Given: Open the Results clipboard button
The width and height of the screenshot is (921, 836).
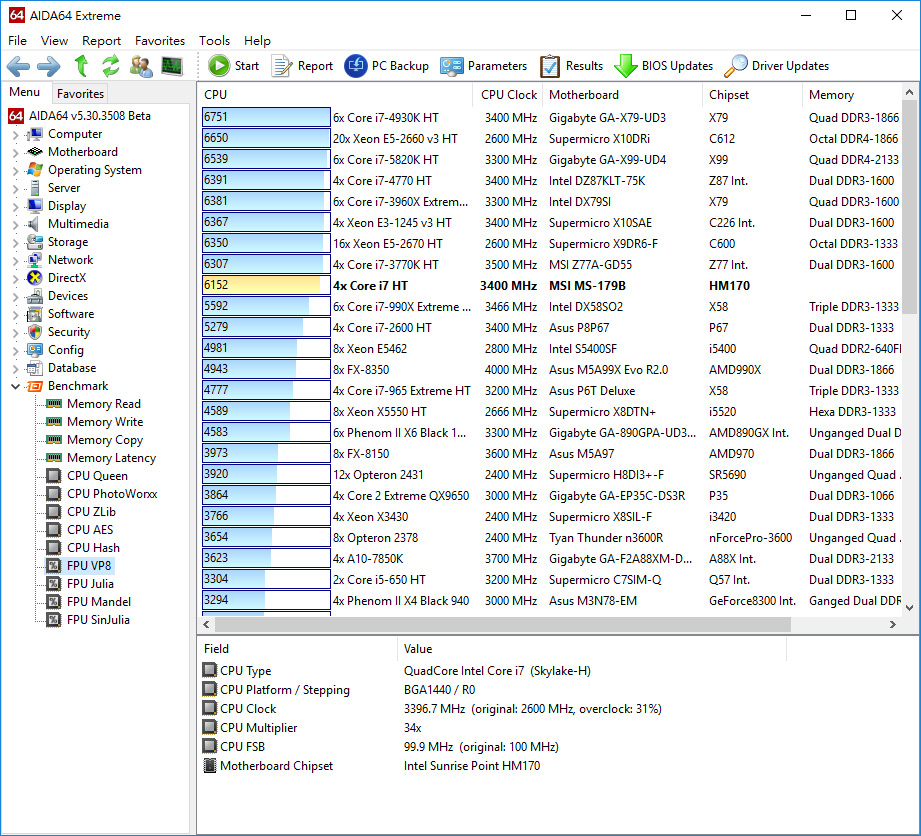Looking at the screenshot, I should [x=572, y=66].
